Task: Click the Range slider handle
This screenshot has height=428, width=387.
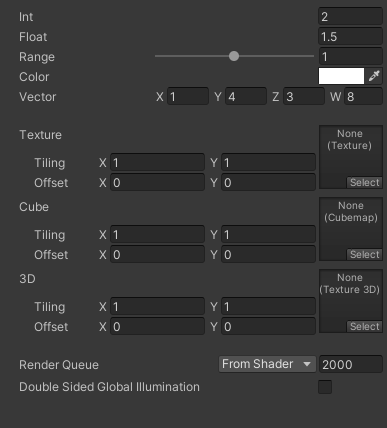Action: (234, 56)
